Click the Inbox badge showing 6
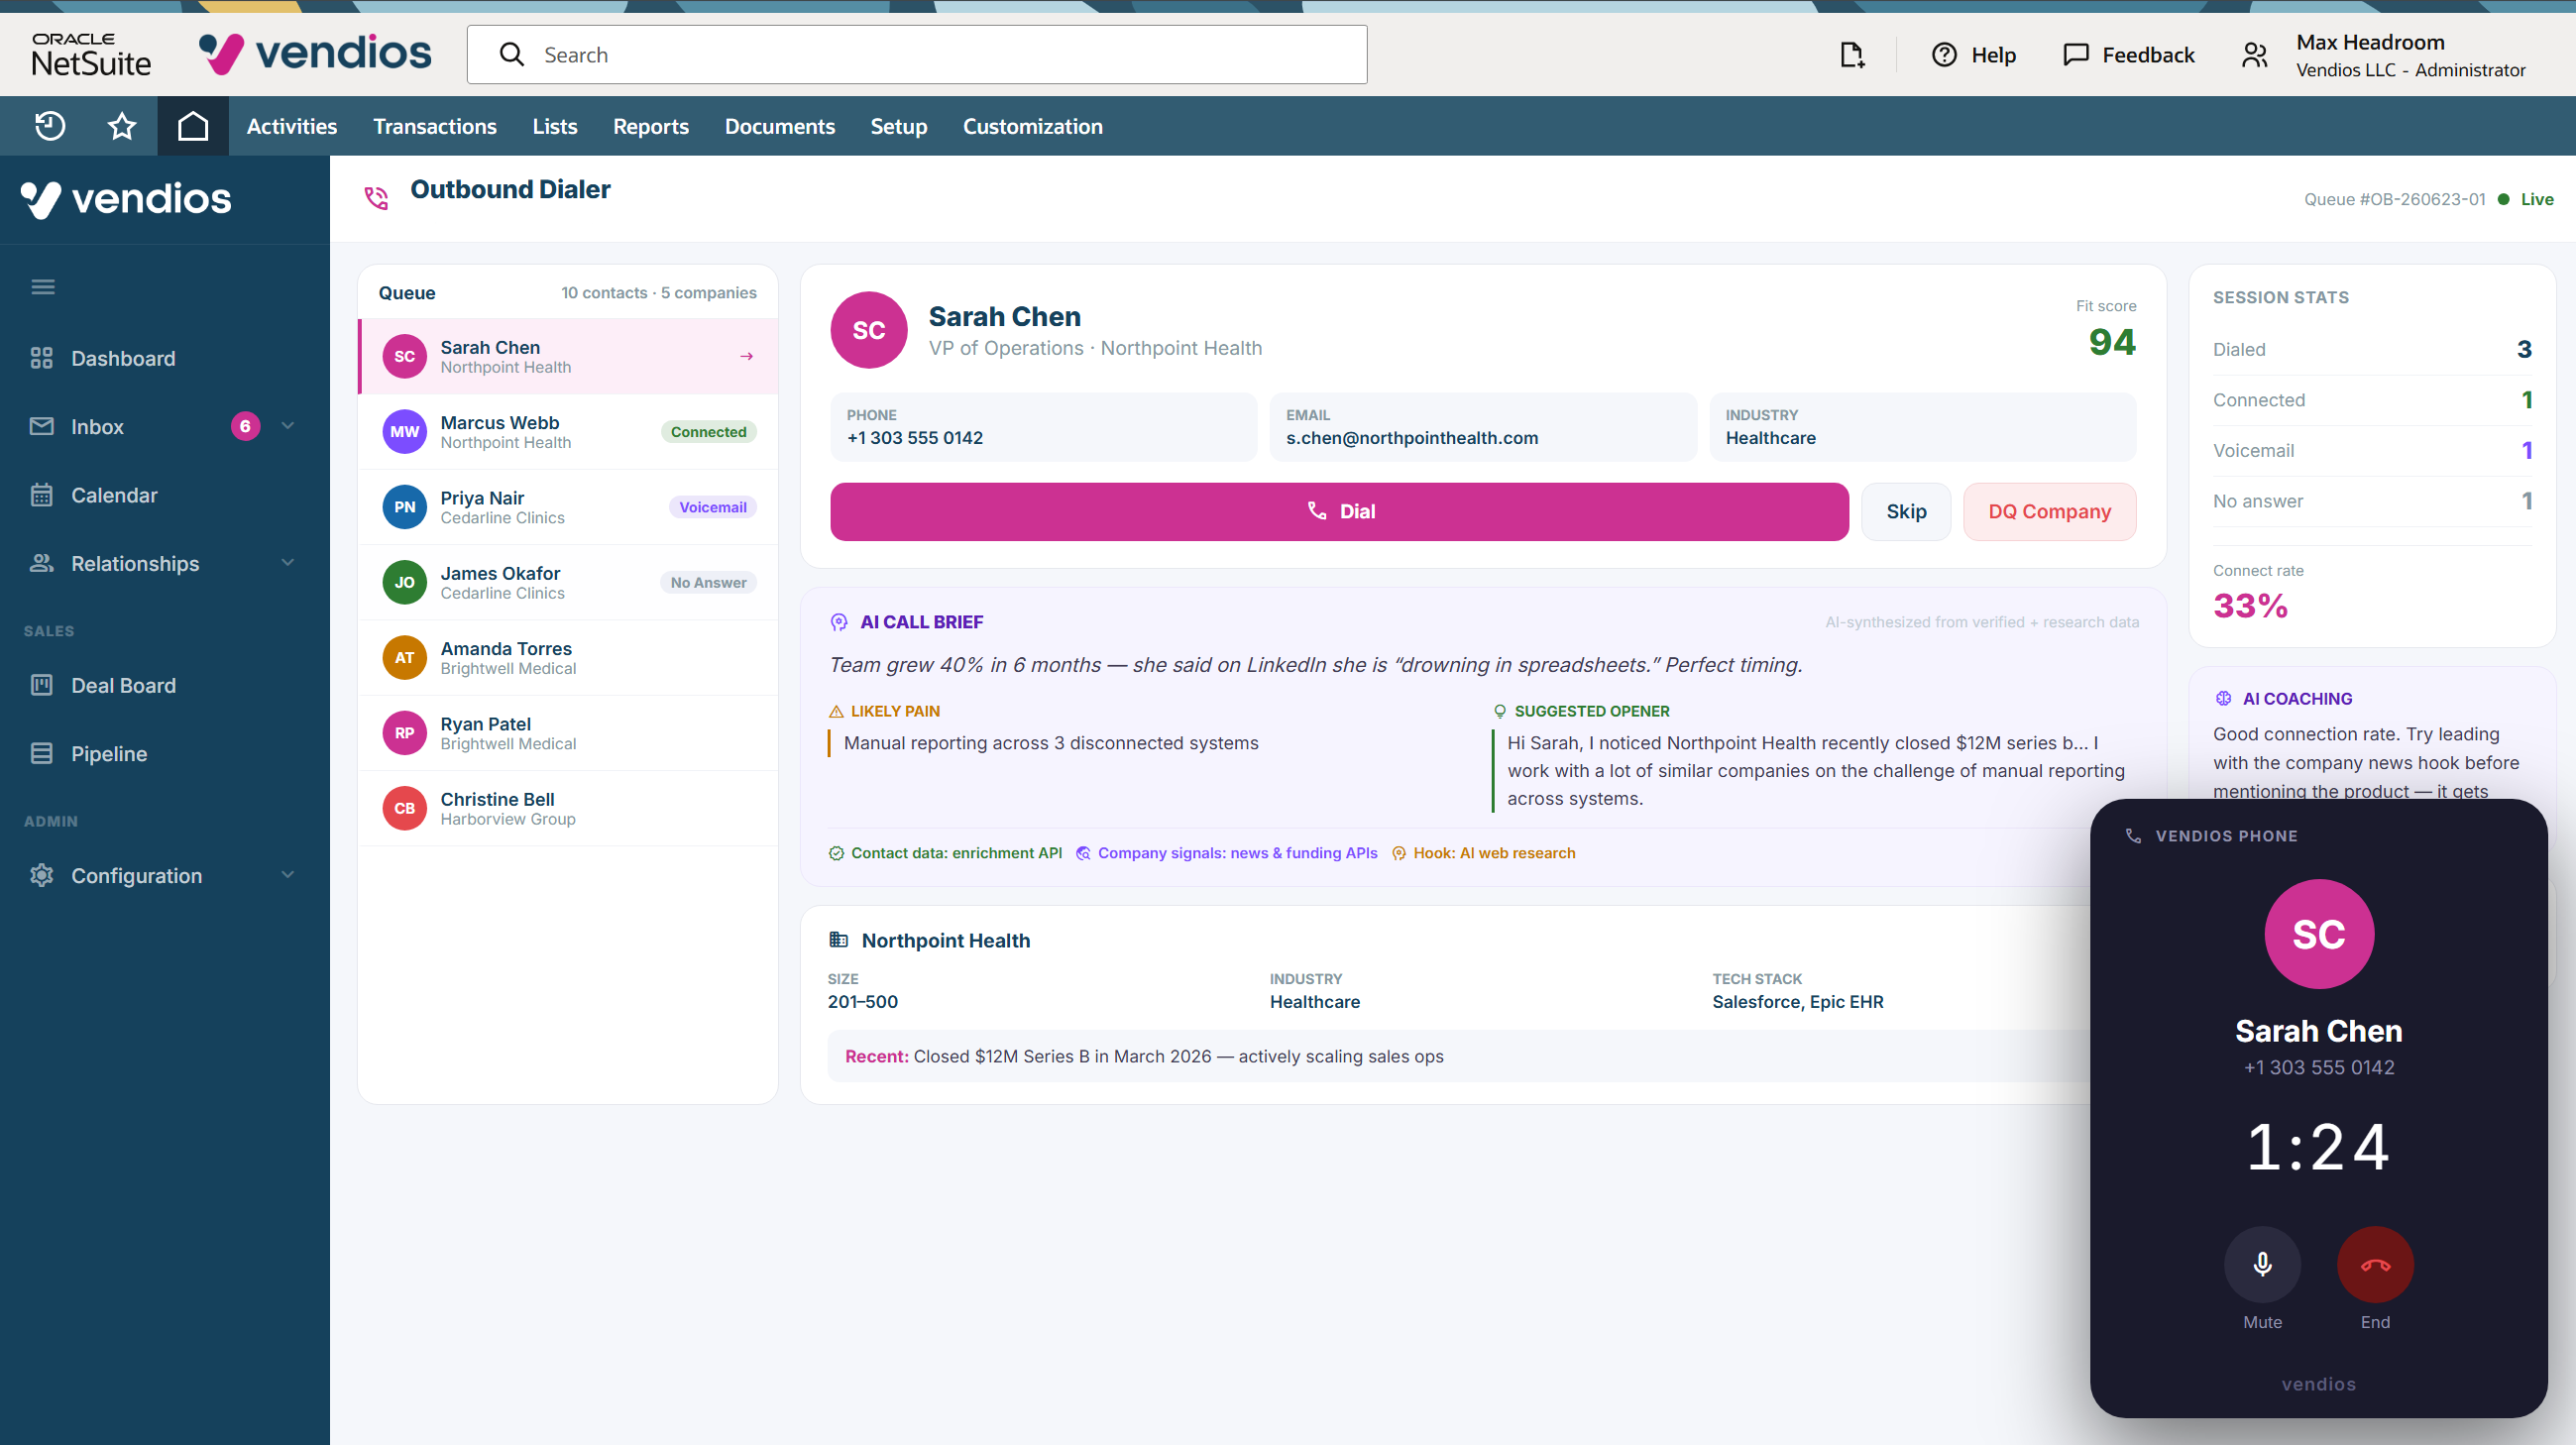Viewport: 2576px width, 1445px height. [x=245, y=426]
